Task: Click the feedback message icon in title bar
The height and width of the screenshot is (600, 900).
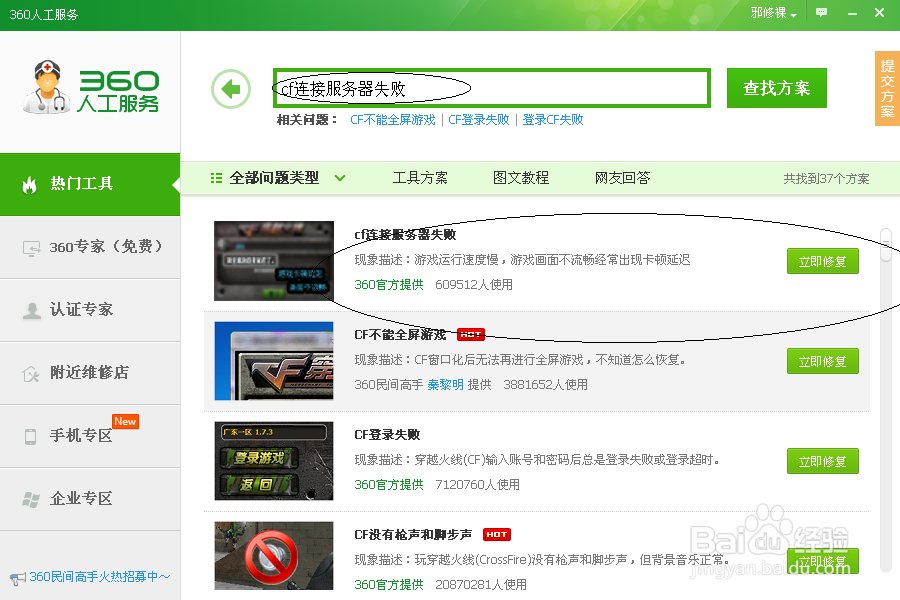Action: click(822, 12)
